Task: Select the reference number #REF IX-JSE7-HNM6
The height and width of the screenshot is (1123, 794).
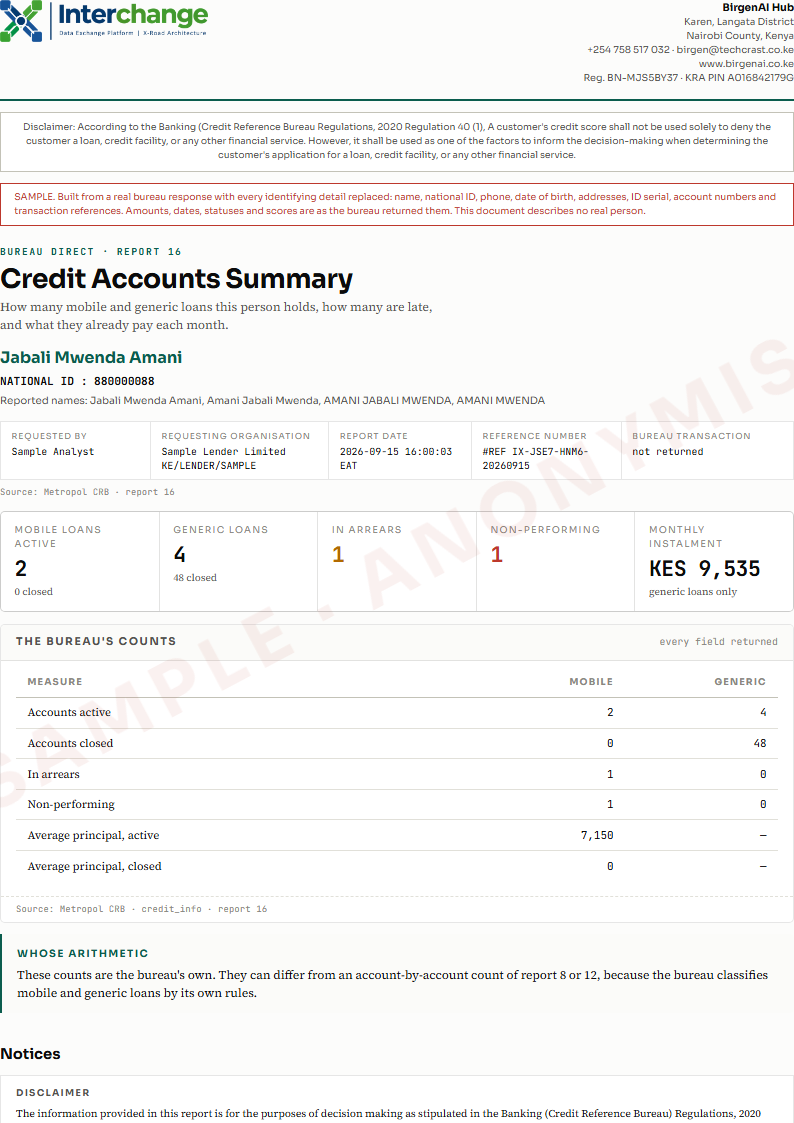Action: pos(535,458)
